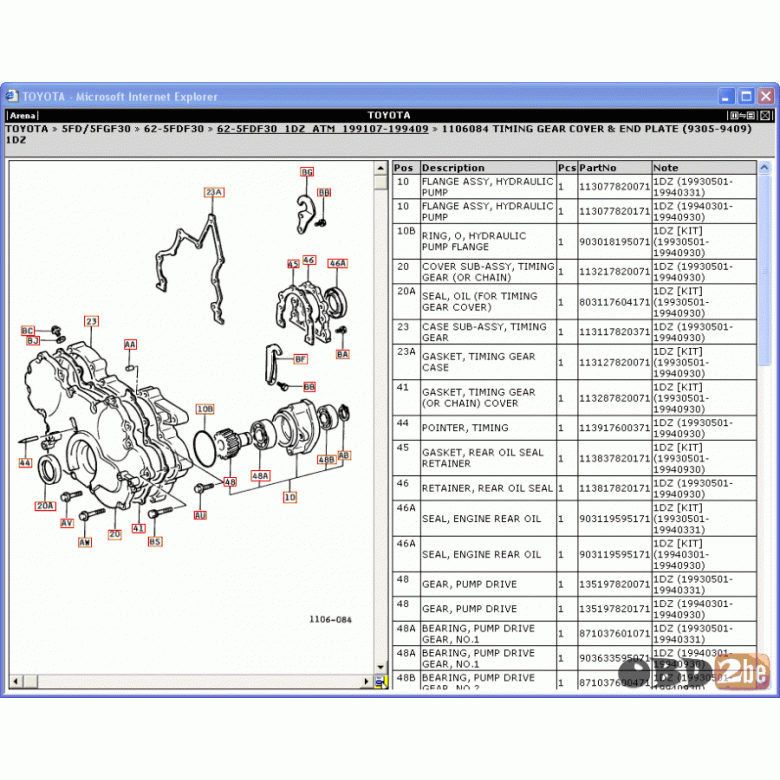Select callout BB below the BF clip
This screenshot has width=780, height=780.
(309, 387)
